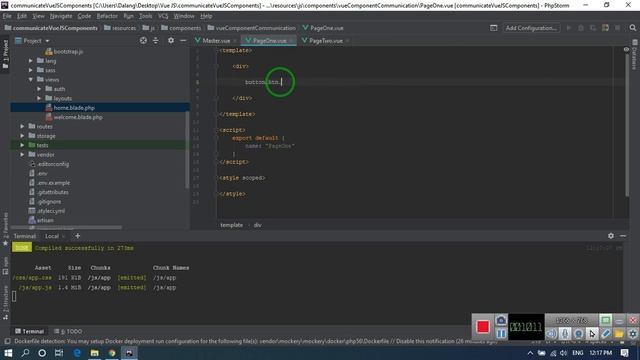Click the red stop recording button
Viewport: 640px width, 360px height.
coord(483,327)
